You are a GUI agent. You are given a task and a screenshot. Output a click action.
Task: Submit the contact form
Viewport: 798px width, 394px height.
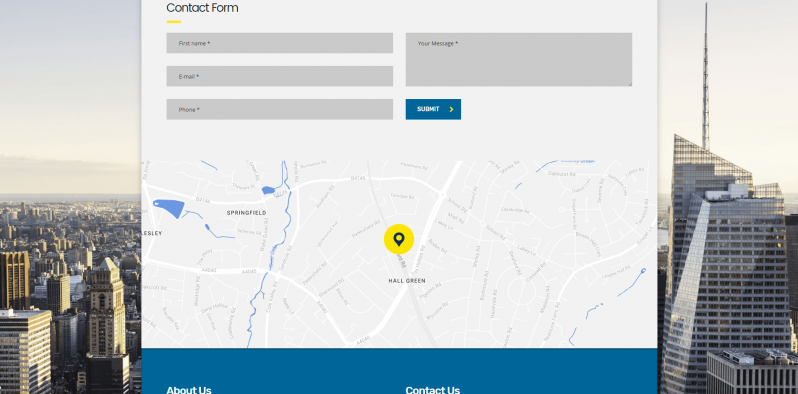point(433,109)
